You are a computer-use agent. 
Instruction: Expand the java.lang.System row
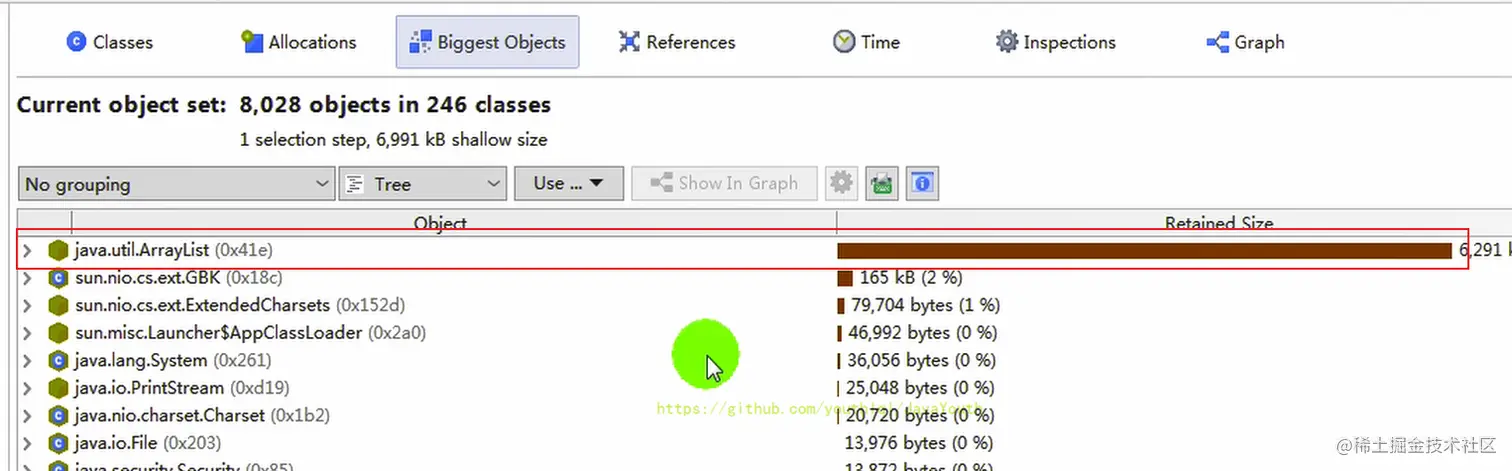coord(28,360)
